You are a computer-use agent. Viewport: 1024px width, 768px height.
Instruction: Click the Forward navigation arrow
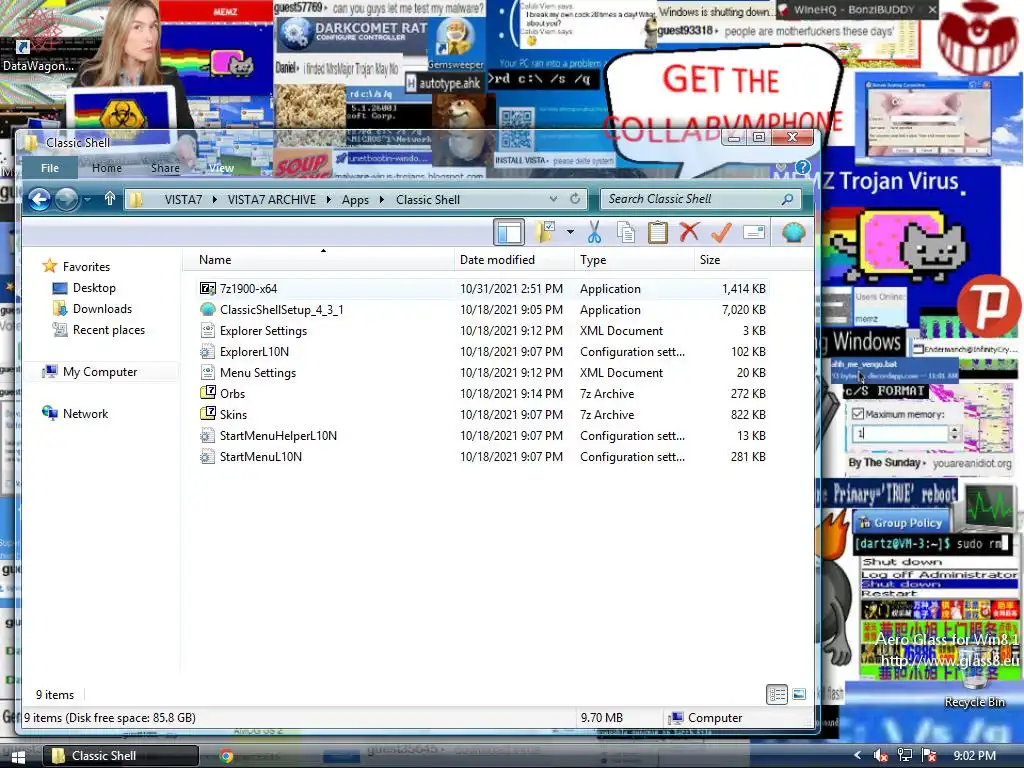point(67,199)
